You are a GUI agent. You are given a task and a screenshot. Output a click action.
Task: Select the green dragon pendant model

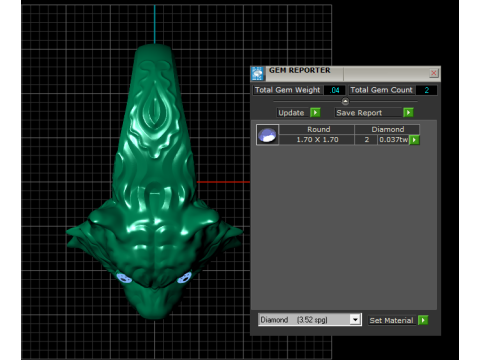(x=154, y=182)
